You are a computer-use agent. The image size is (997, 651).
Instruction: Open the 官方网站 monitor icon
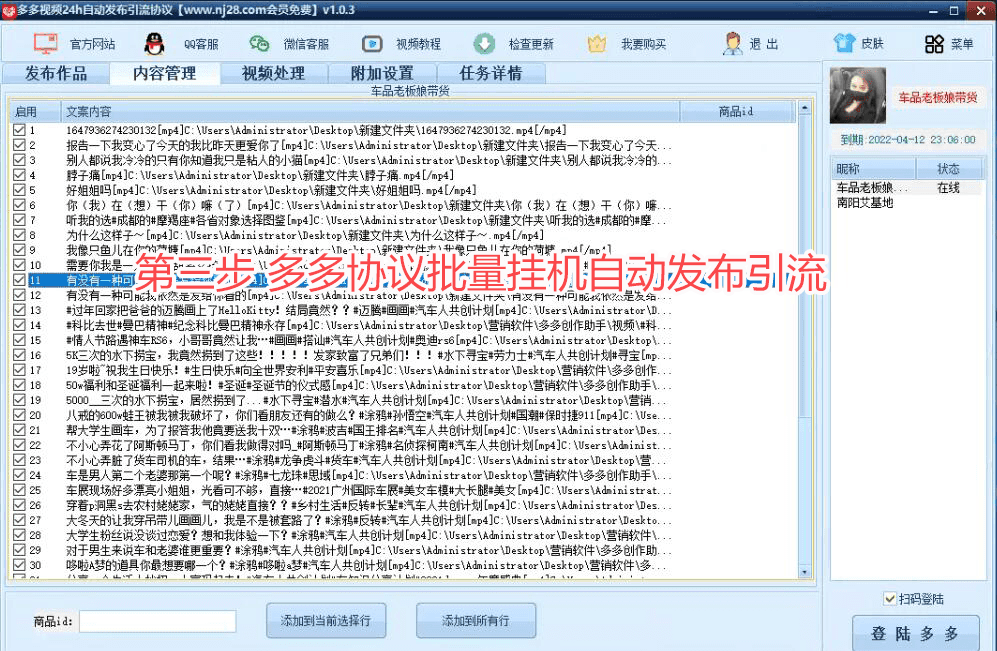(46, 44)
